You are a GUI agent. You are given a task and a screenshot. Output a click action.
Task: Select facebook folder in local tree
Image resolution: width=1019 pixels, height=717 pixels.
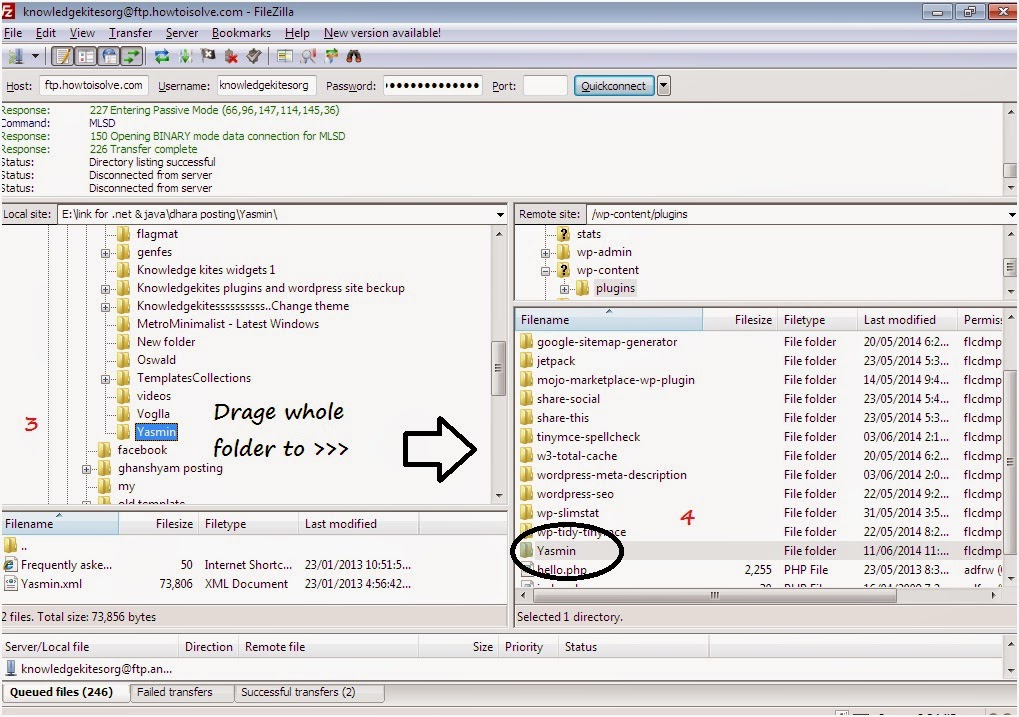[142, 450]
